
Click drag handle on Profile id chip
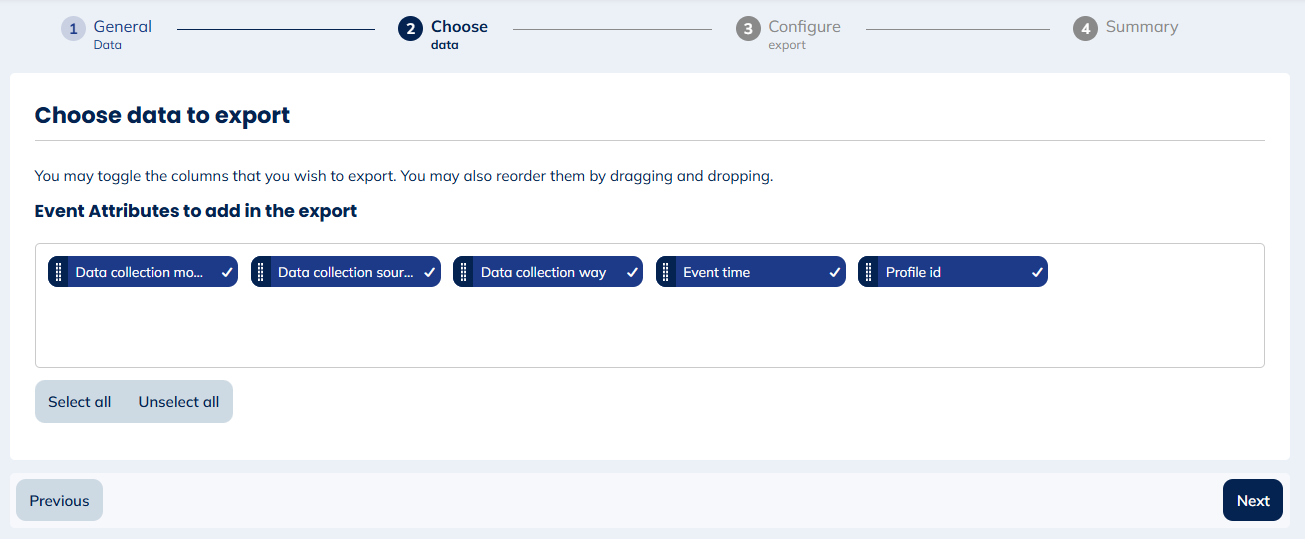(869, 272)
